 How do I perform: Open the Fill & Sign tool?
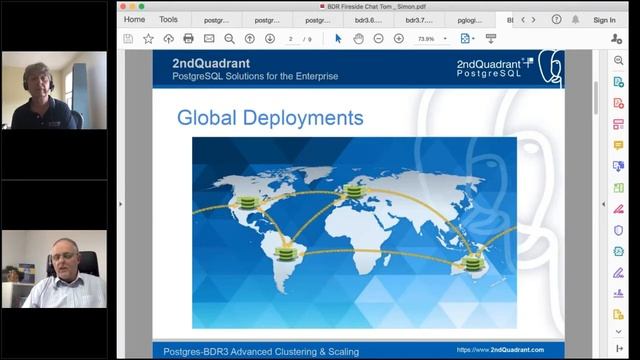pos(618,273)
